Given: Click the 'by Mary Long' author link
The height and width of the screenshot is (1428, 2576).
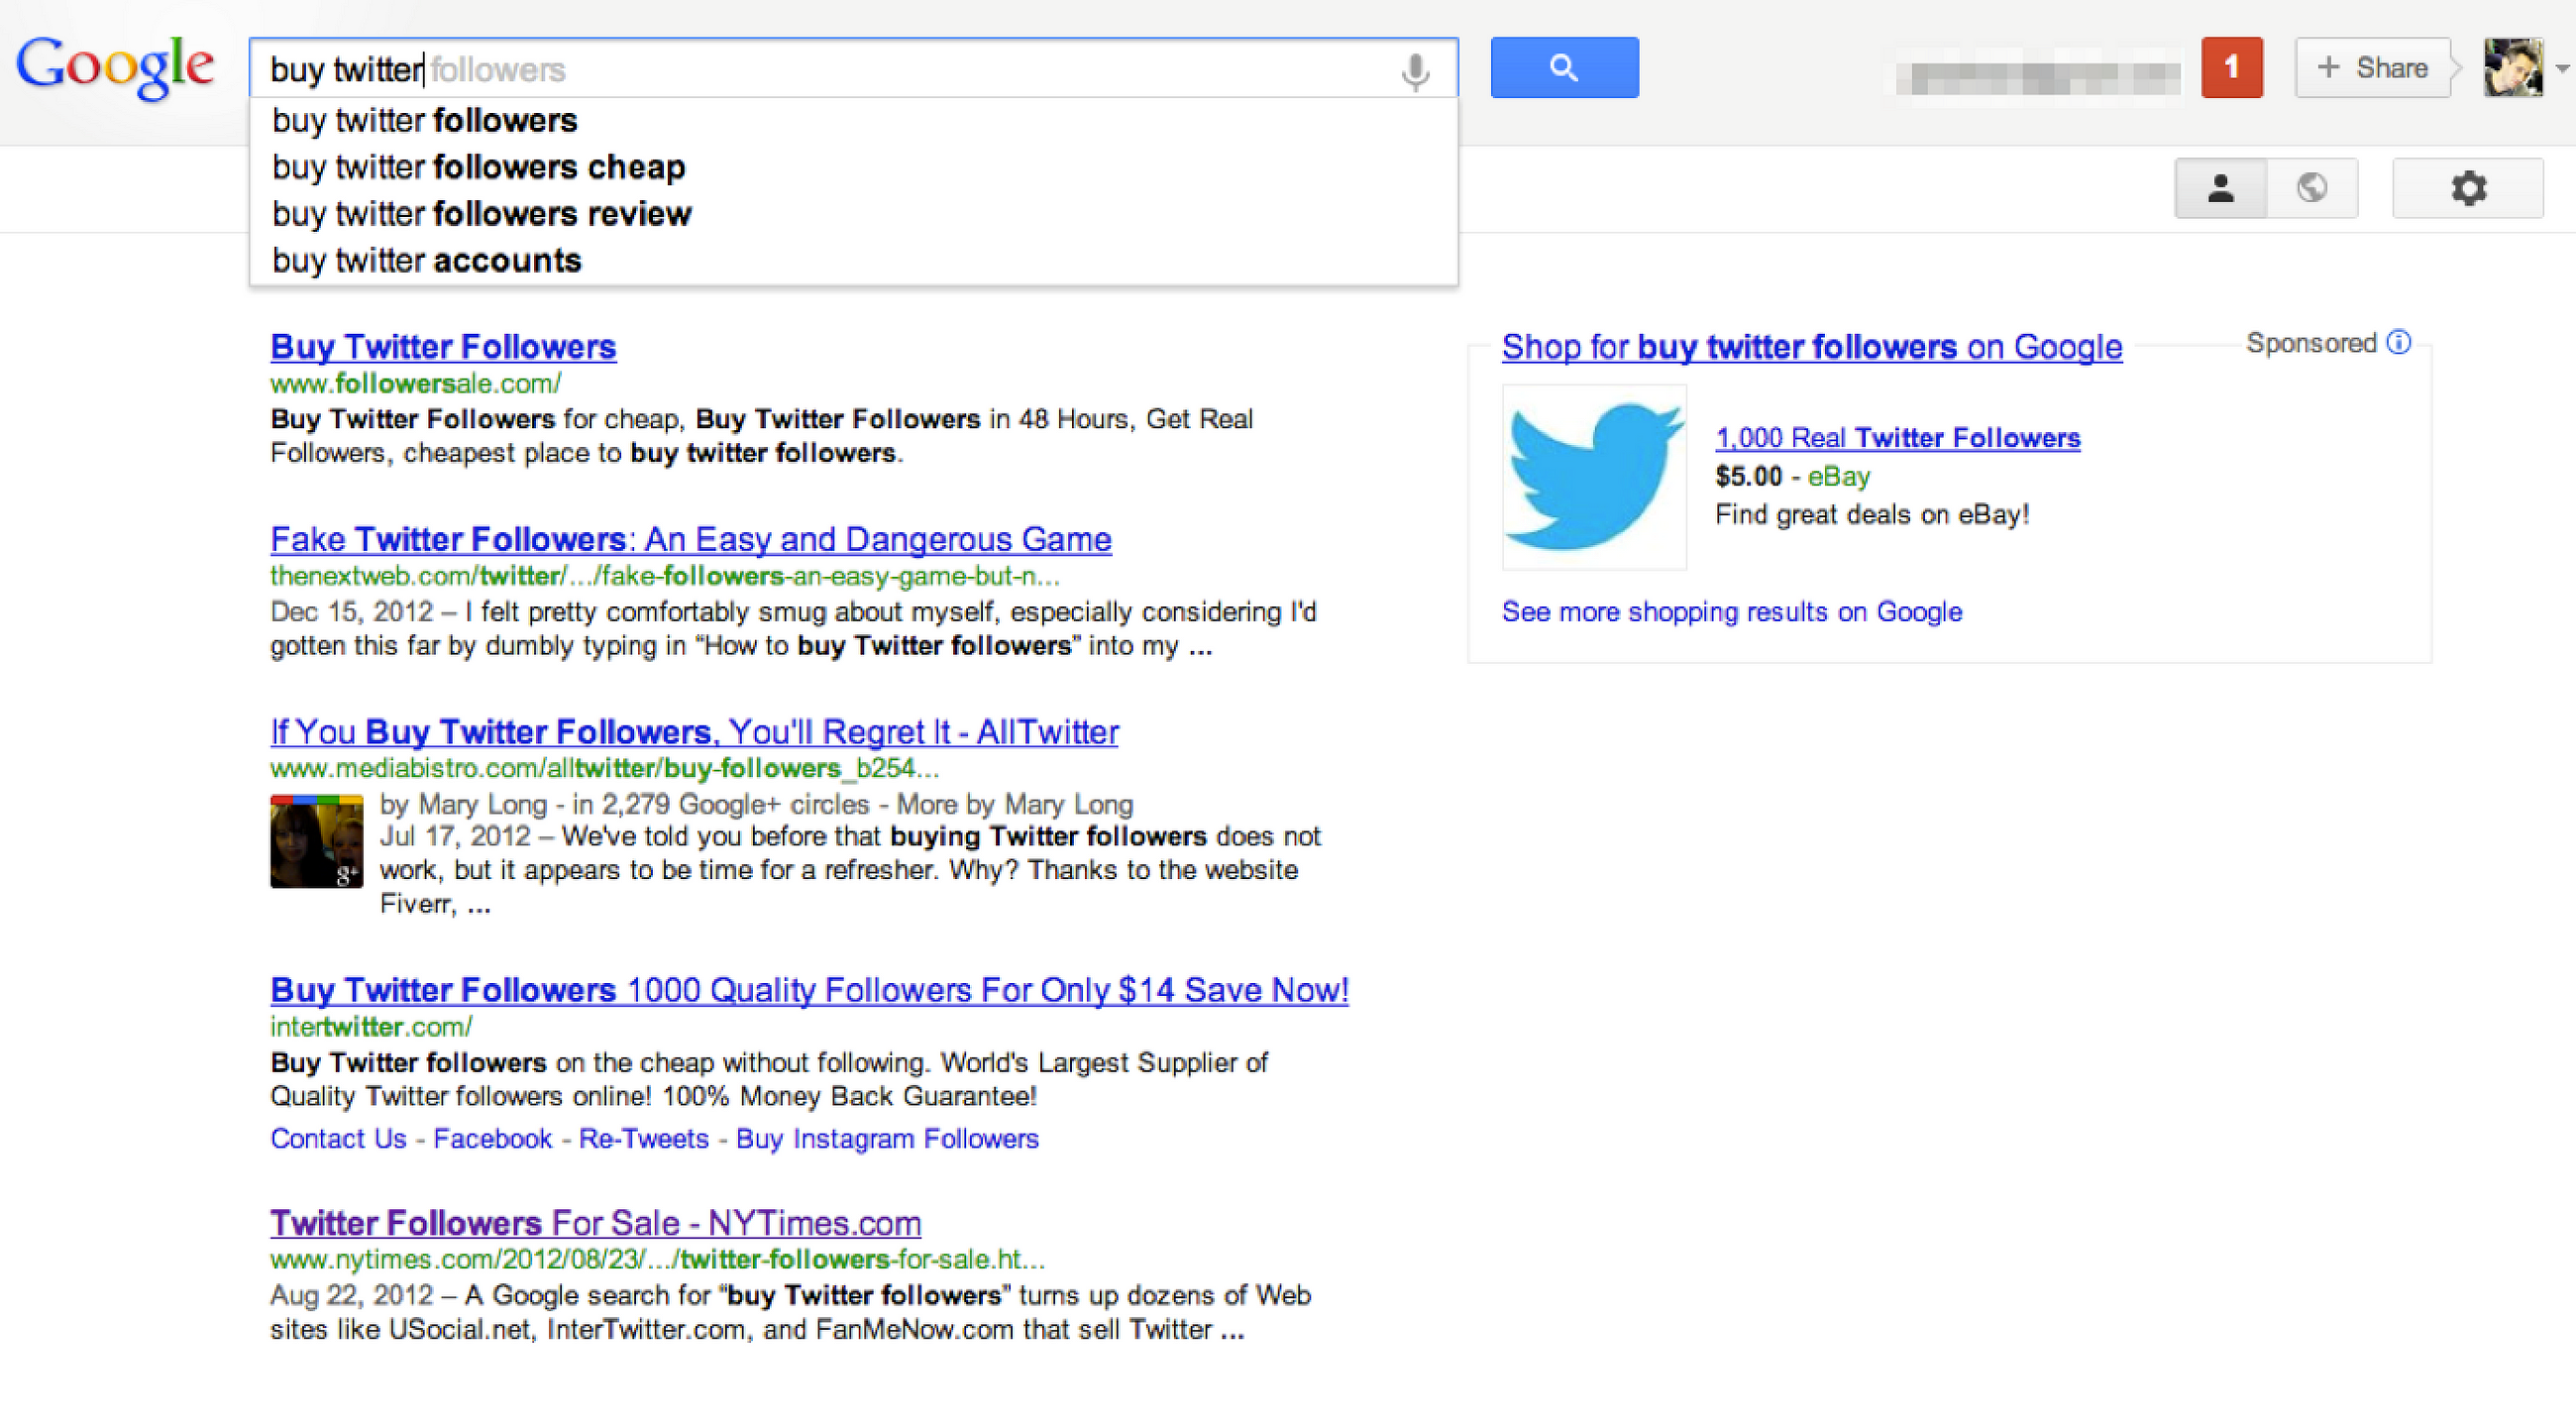Looking at the screenshot, I should [464, 804].
